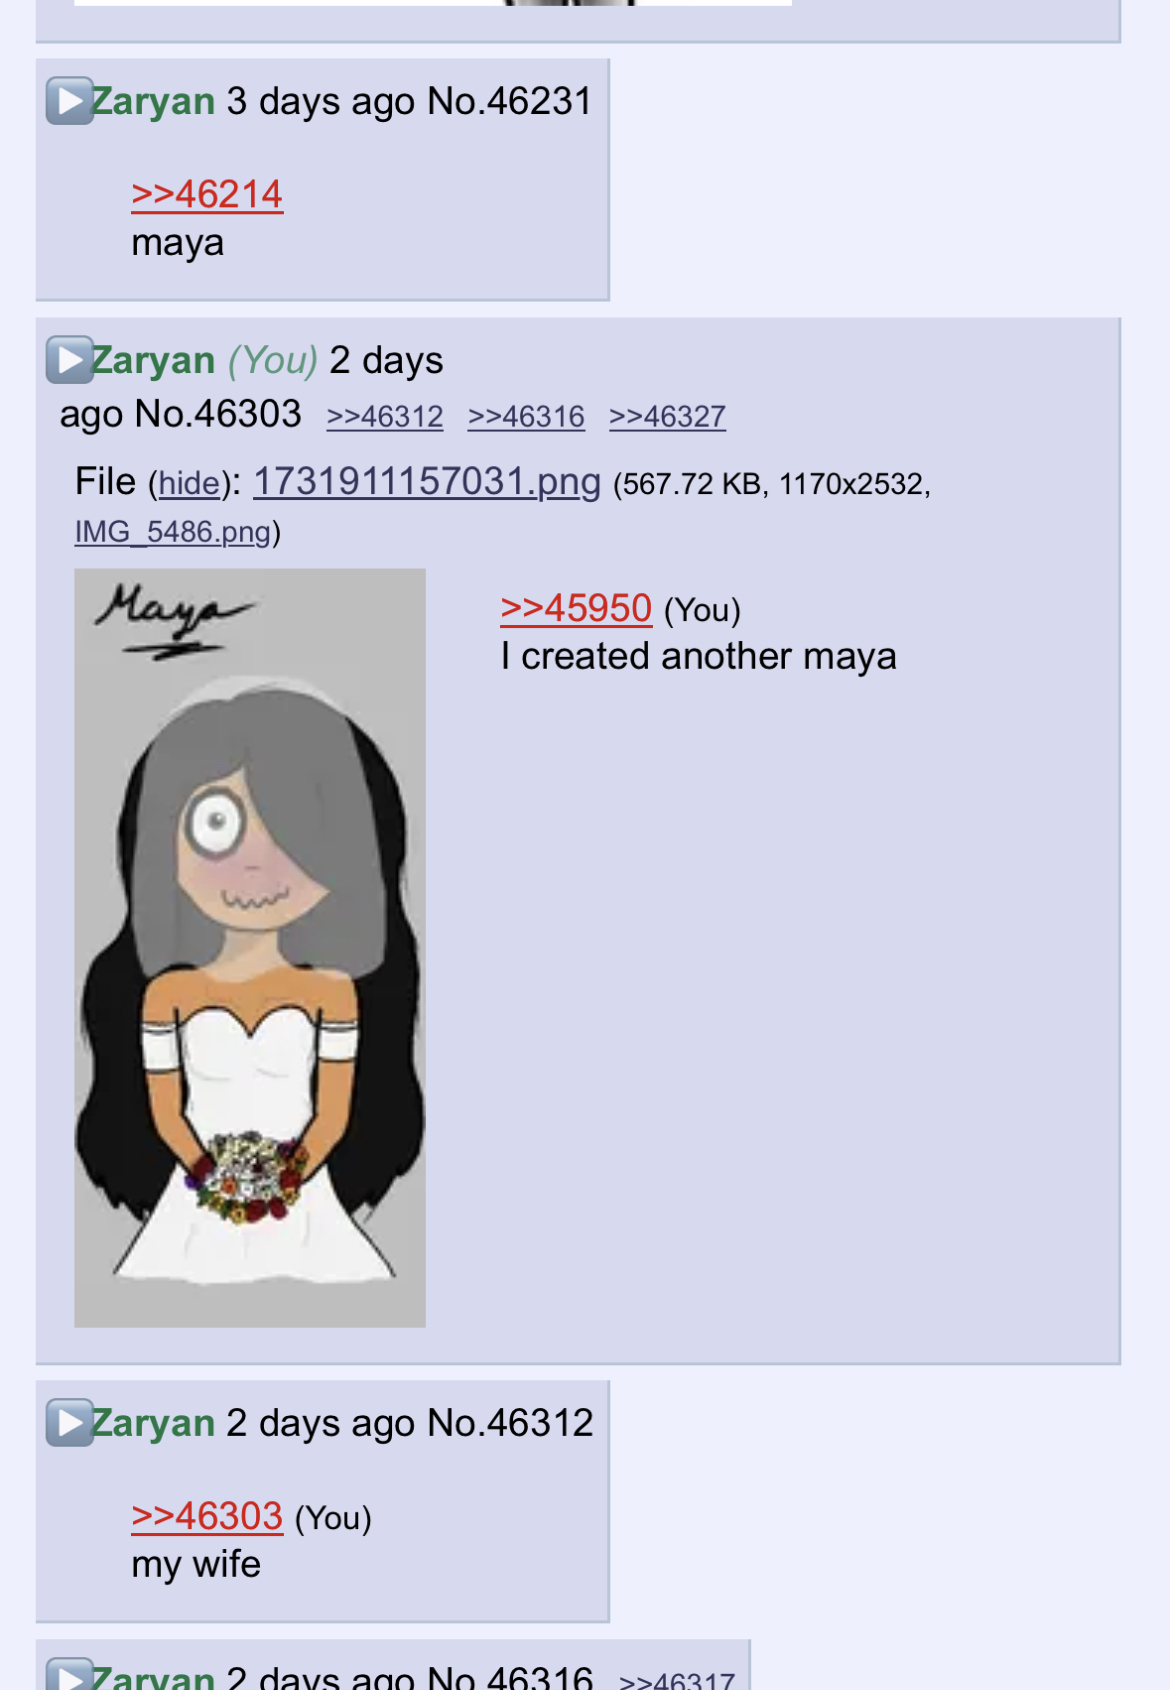Jump to reply backlink >>46316
1170x1690 pixels.
click(526, 417)
